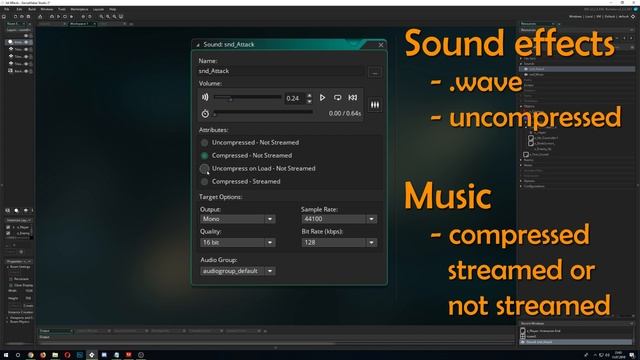Open the Bit Rate 128 dropdown

[339, 242]
